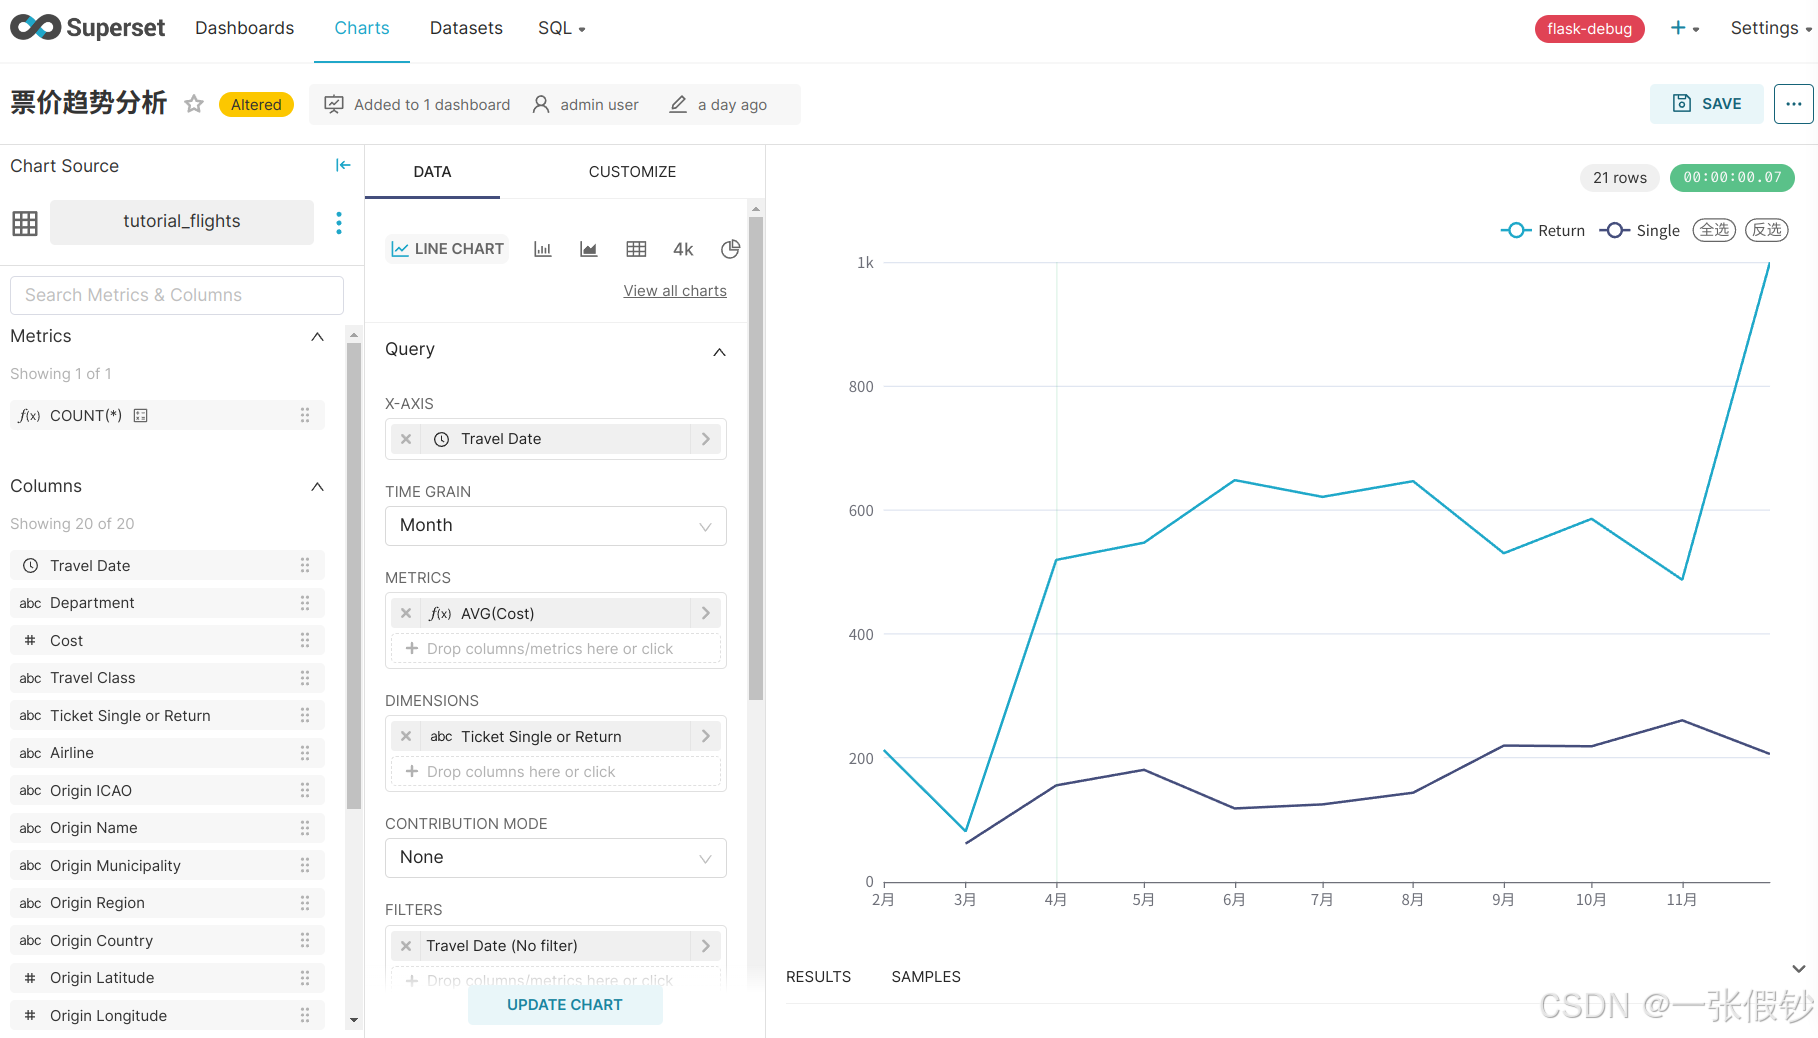1818x1038 pixels.
Task: Open the Contribution Mode dropdown
Action: point(555,858)
